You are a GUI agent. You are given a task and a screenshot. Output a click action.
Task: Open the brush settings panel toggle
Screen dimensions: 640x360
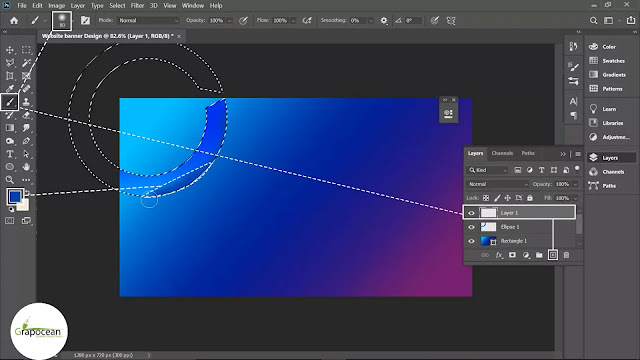[x=85, y=20]
